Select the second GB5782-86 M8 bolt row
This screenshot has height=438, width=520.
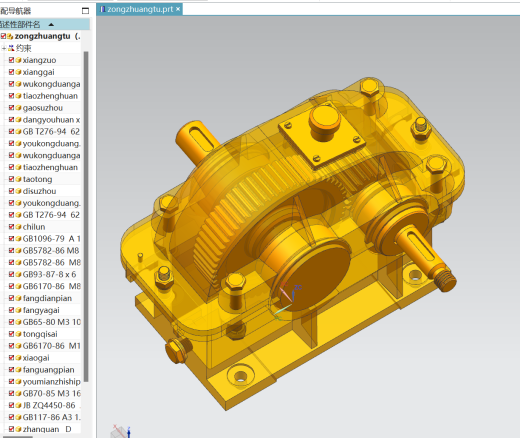tap(52, 262)
